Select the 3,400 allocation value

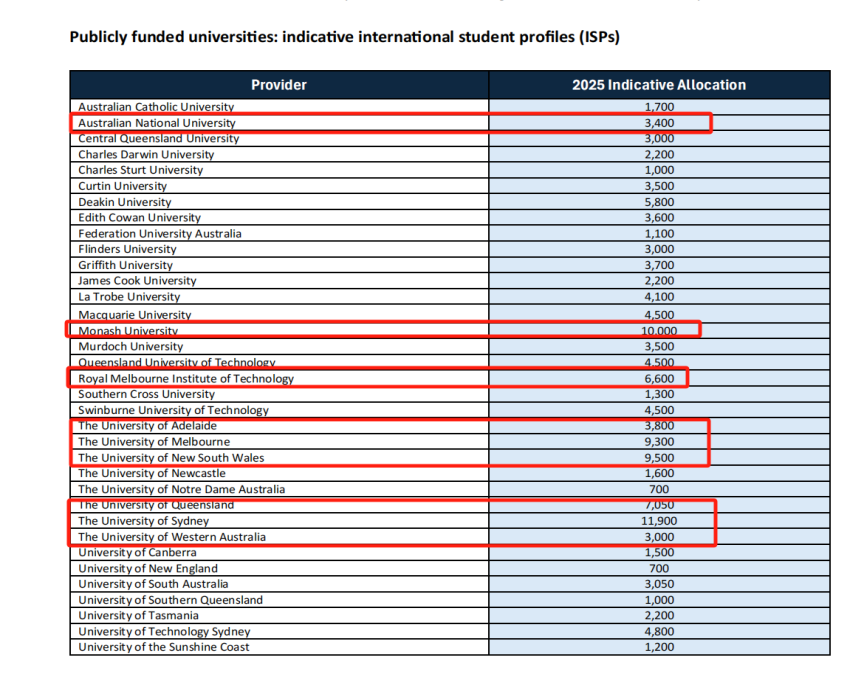tap(659, 122)
